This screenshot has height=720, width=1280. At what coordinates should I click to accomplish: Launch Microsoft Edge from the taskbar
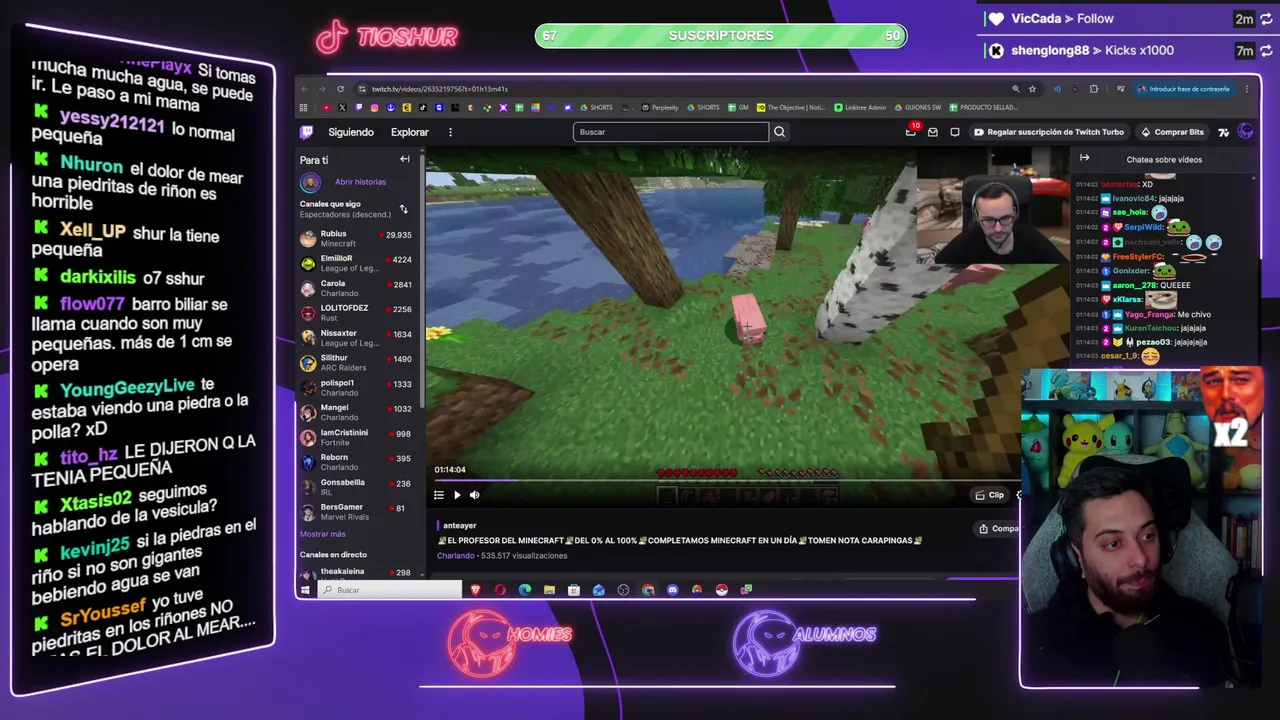525,590
